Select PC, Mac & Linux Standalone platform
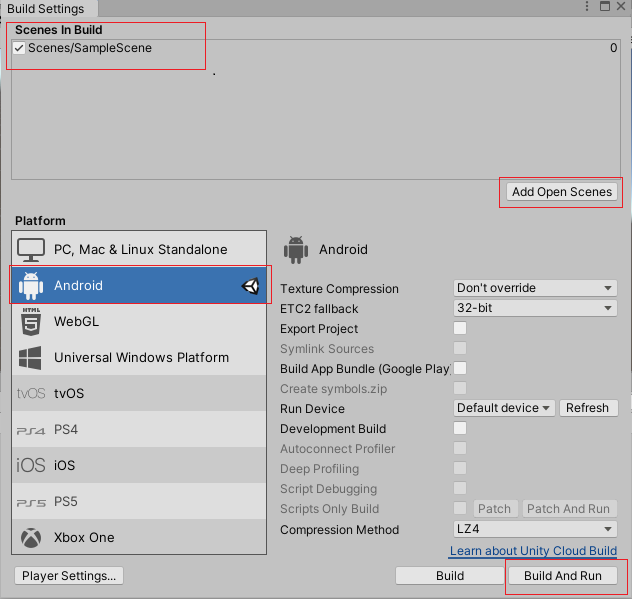This screenshot has width=632, height=599. (139, 250)
